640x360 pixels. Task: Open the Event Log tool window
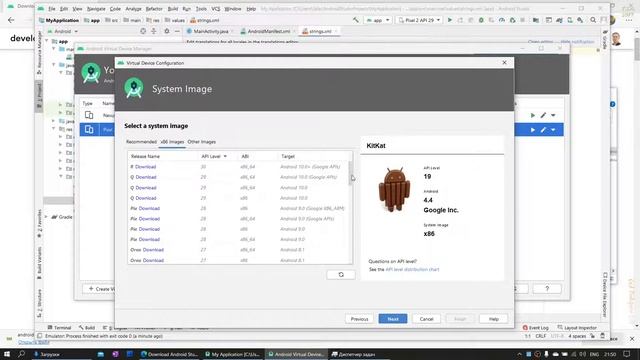[x=536, y=328]
